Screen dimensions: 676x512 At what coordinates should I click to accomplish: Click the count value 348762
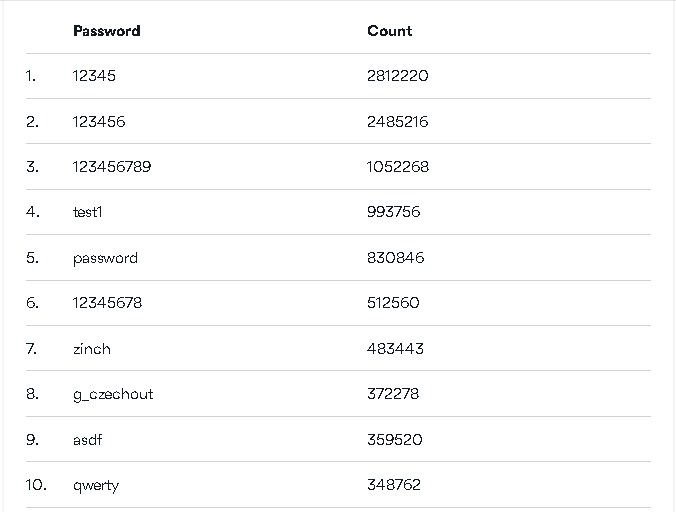click(394, 485)
